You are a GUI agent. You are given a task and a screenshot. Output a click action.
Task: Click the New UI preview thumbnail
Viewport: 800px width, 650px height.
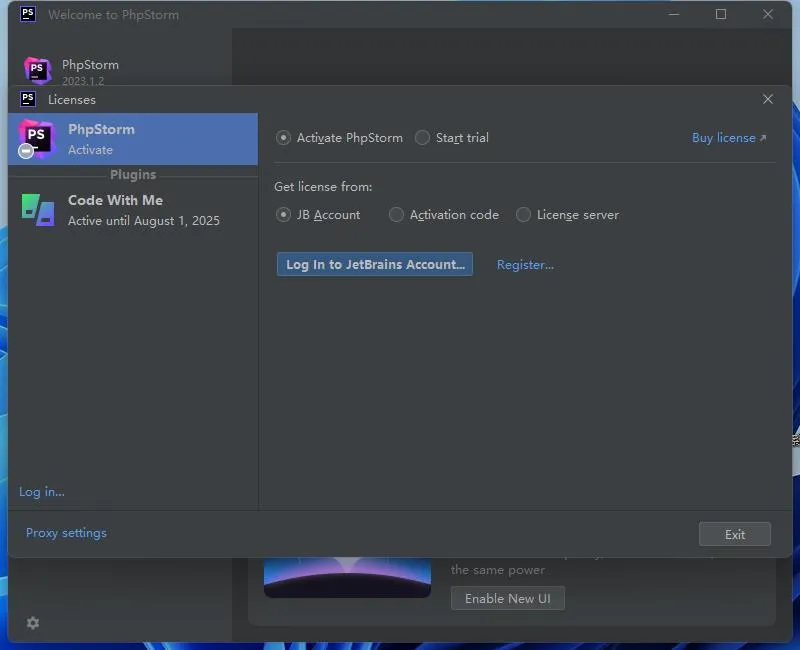point(347,577)
